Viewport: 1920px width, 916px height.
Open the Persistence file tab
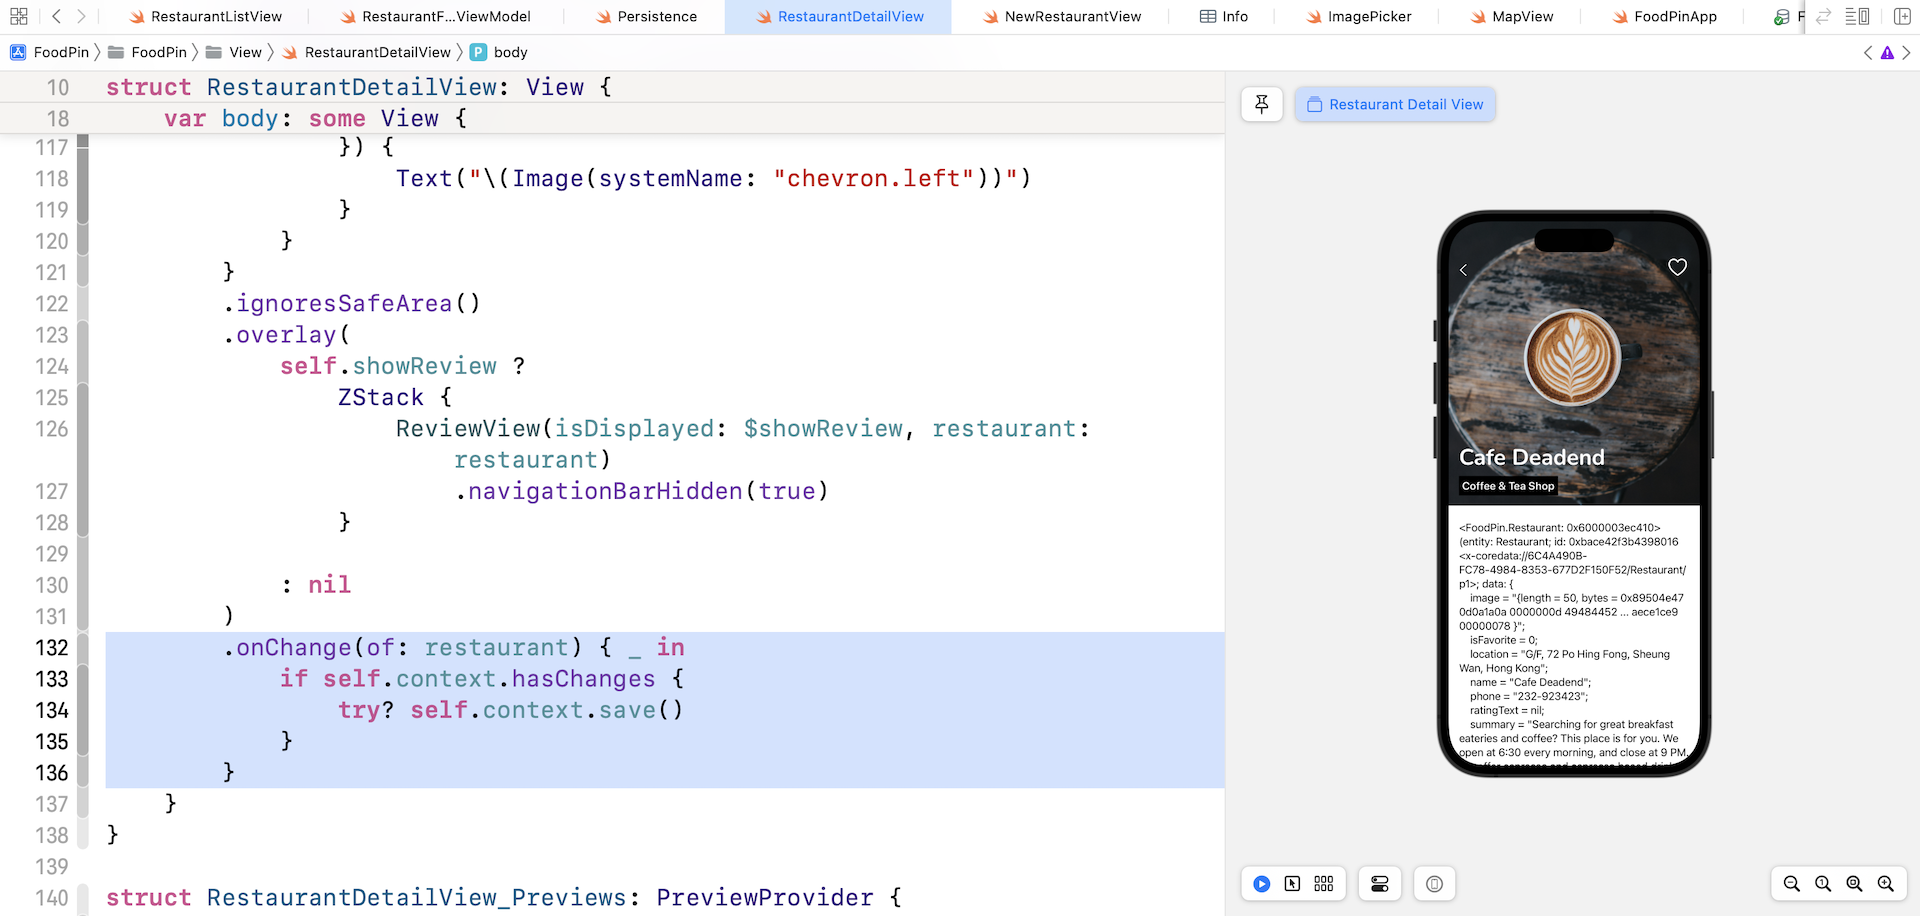click(656, 16)
